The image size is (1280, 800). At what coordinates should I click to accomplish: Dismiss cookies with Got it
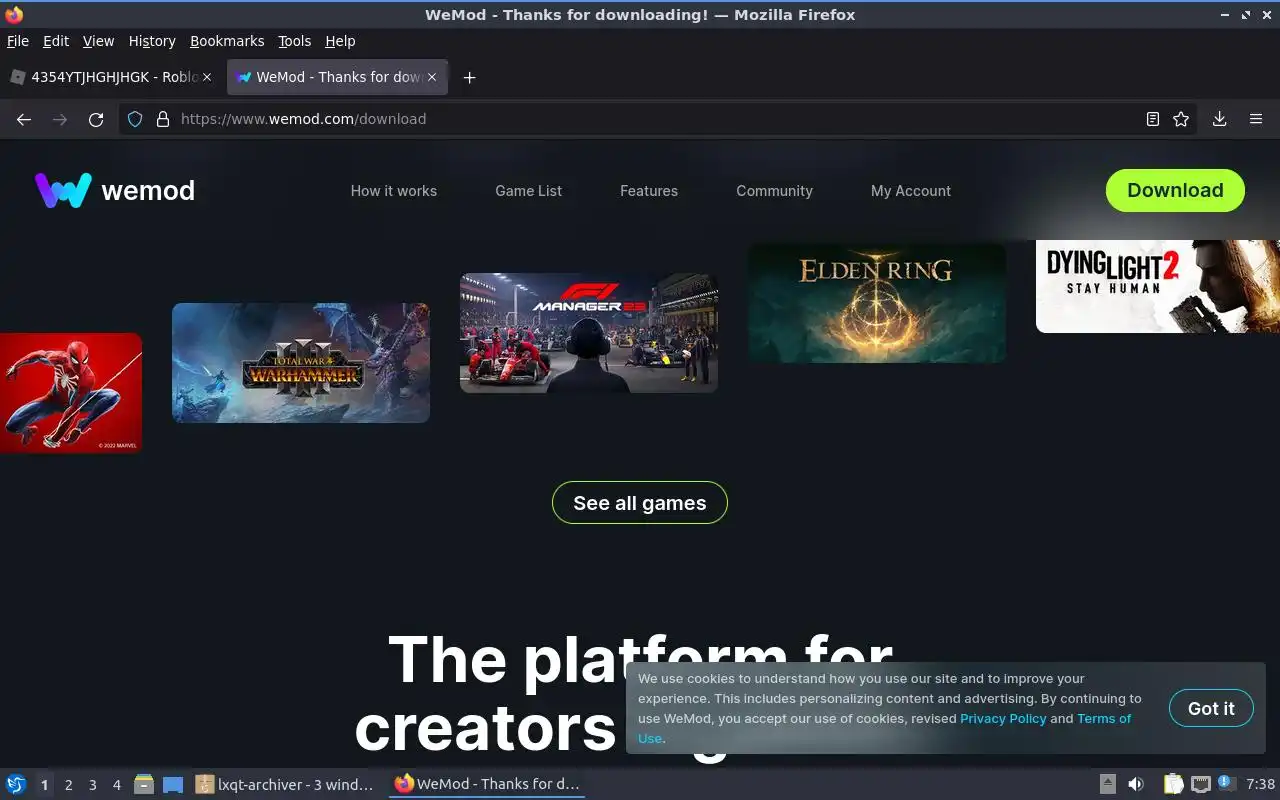[x=1211, y=708]
